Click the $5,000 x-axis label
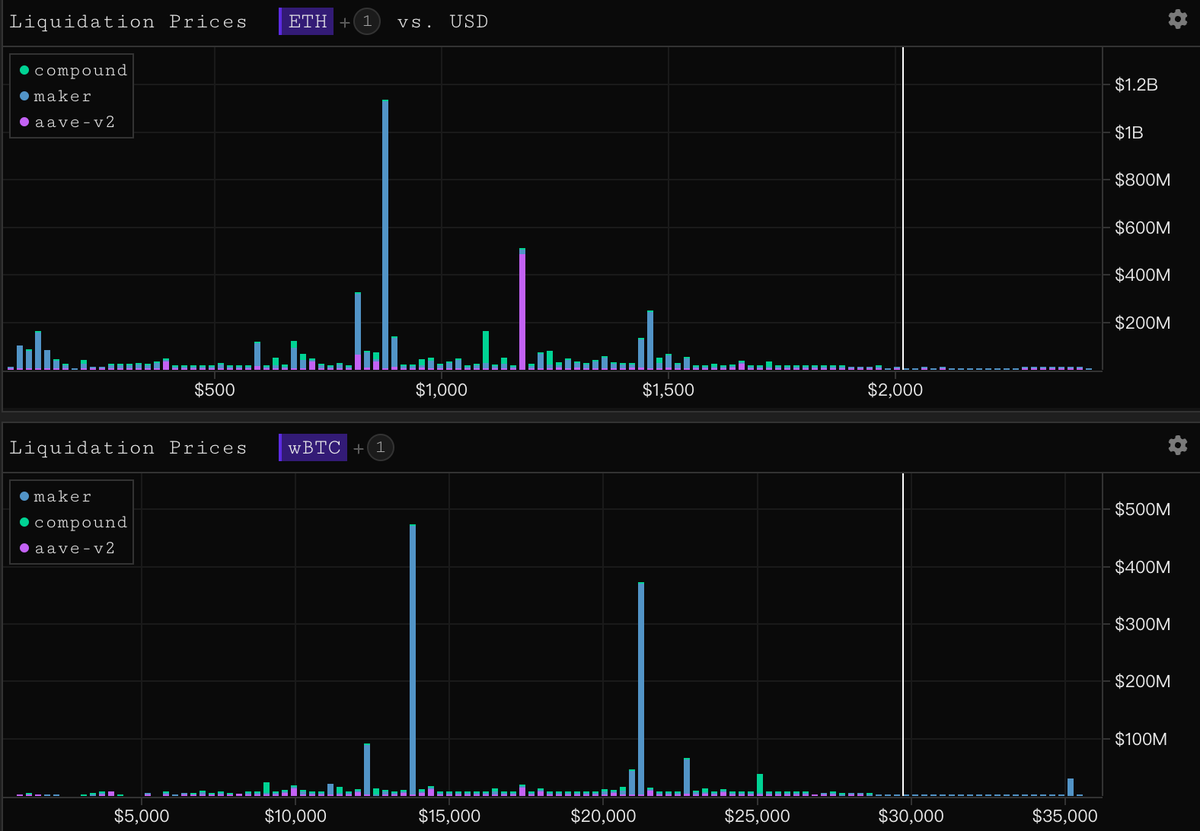Viewport: 1200px width, 831px height. pyautogui.click(x=142, y=816)
